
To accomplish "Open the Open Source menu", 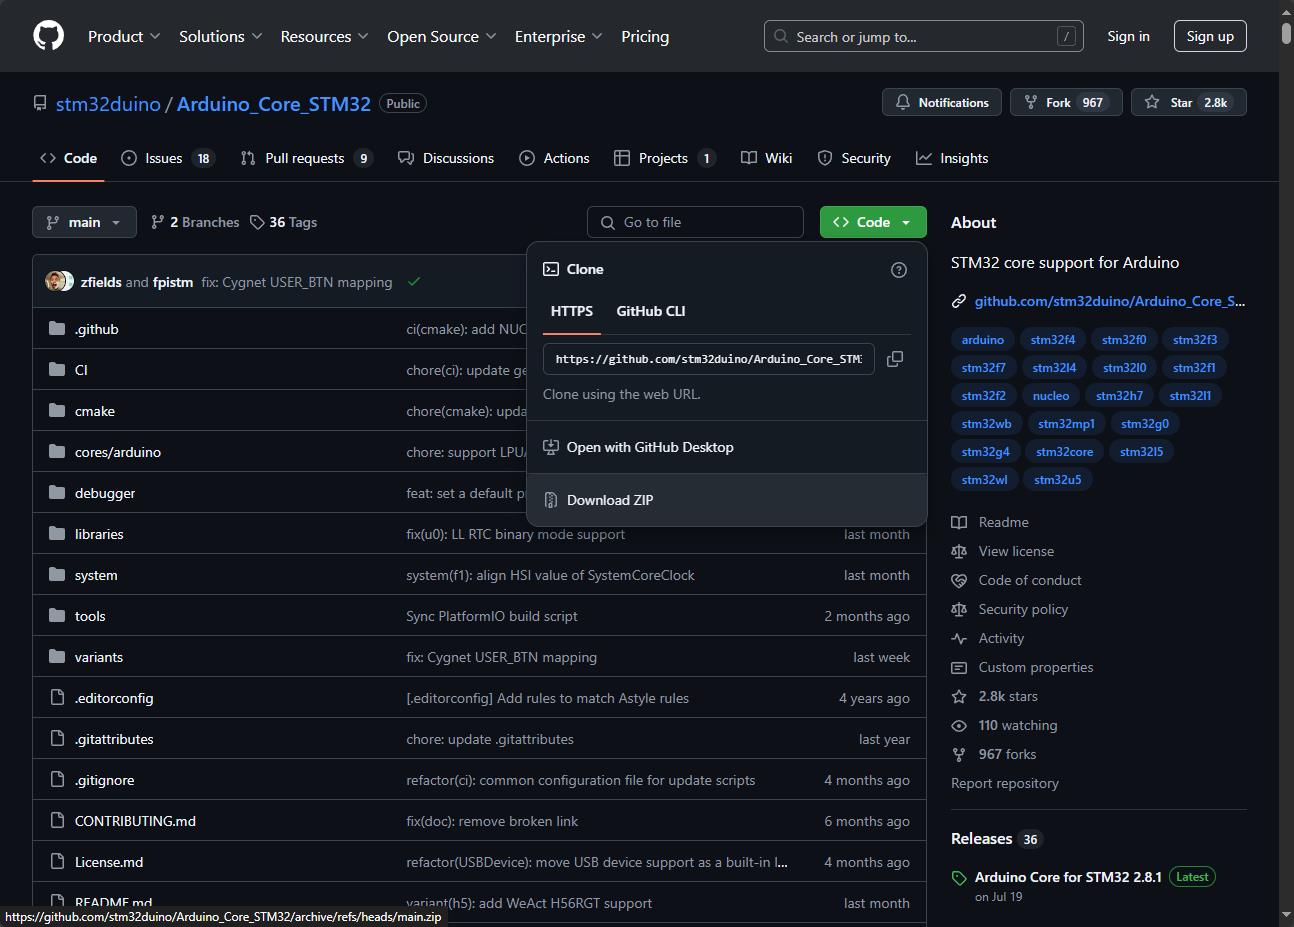I will click(442, 36).
